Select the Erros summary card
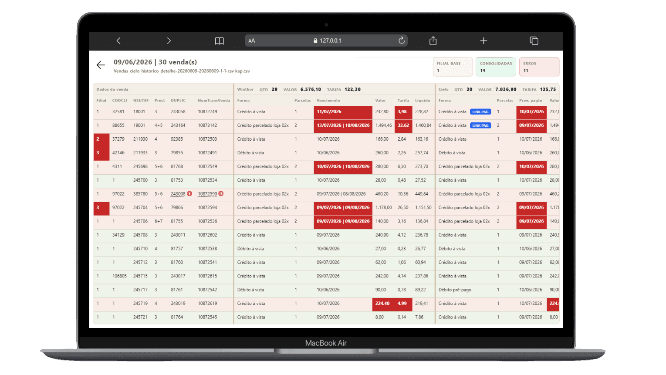The image size is (666, 375). click(x=539, y=67)
